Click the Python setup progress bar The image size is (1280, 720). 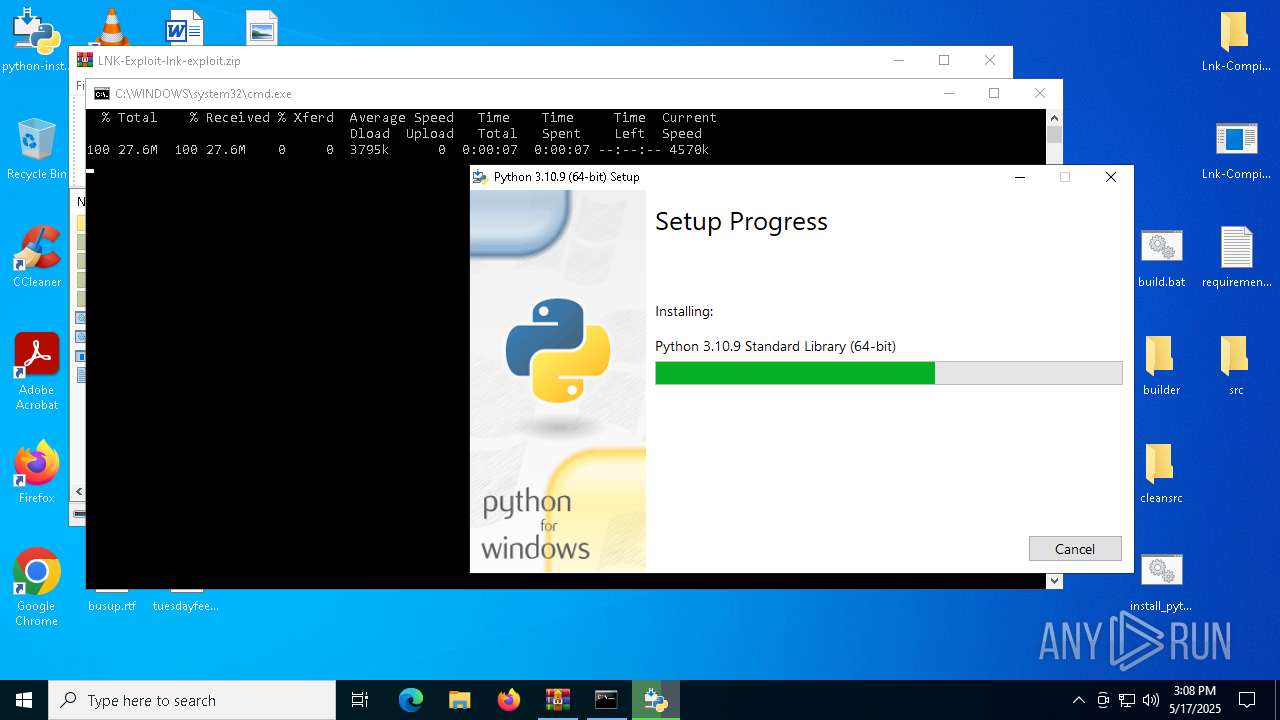(x=888, y=373)
